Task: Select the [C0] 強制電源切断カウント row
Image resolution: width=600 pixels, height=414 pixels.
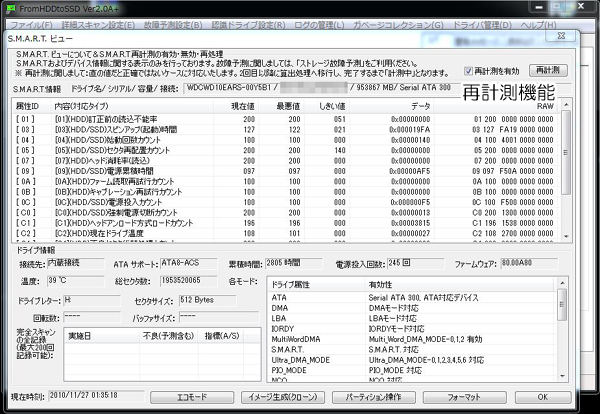Action: pos(285,212)
